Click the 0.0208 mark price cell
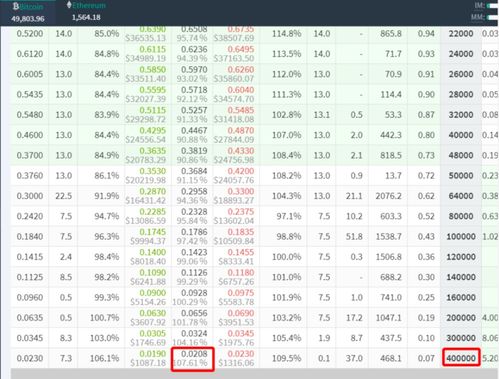The width and height of the screenshot is (499, 379). (193, 359)
